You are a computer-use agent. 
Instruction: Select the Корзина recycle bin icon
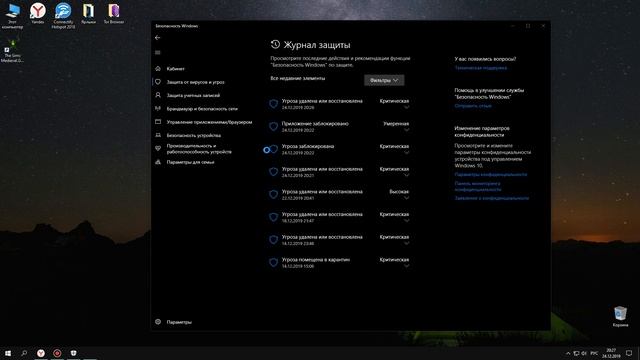620,317
